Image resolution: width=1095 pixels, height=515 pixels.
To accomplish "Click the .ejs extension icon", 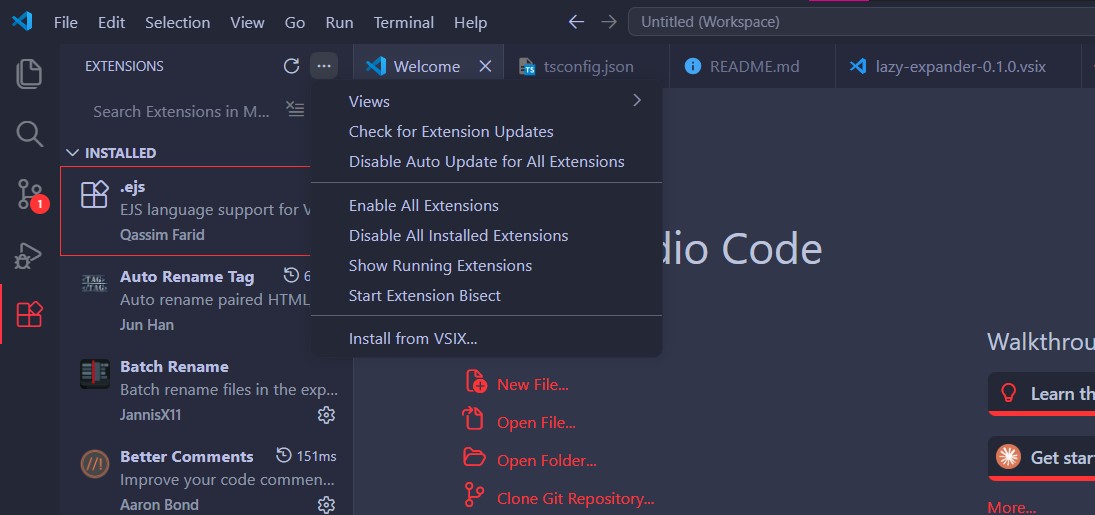I will click(x=95, y=194).
